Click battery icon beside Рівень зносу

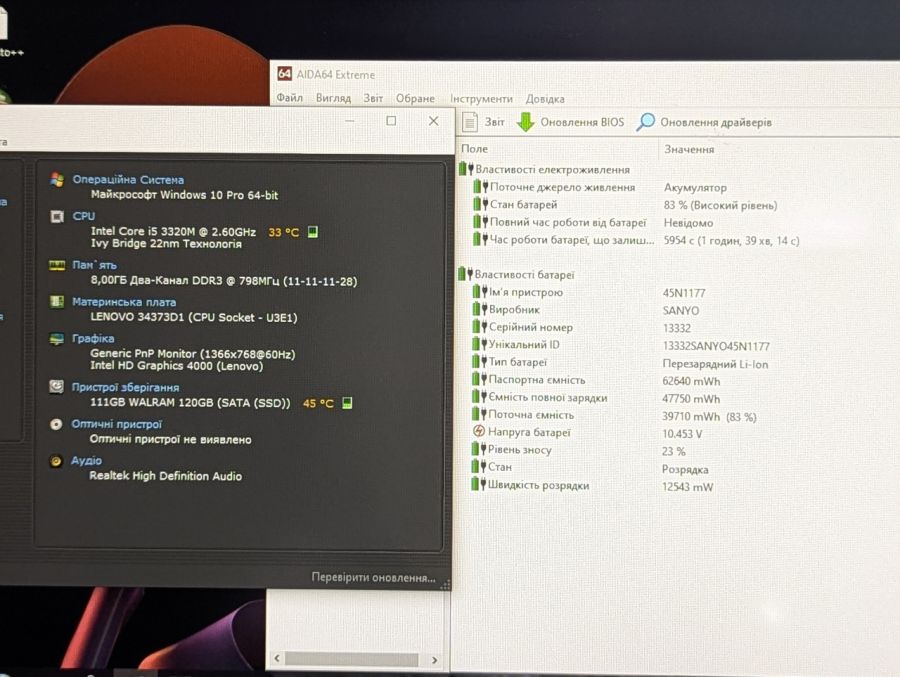tap(479, 449)
